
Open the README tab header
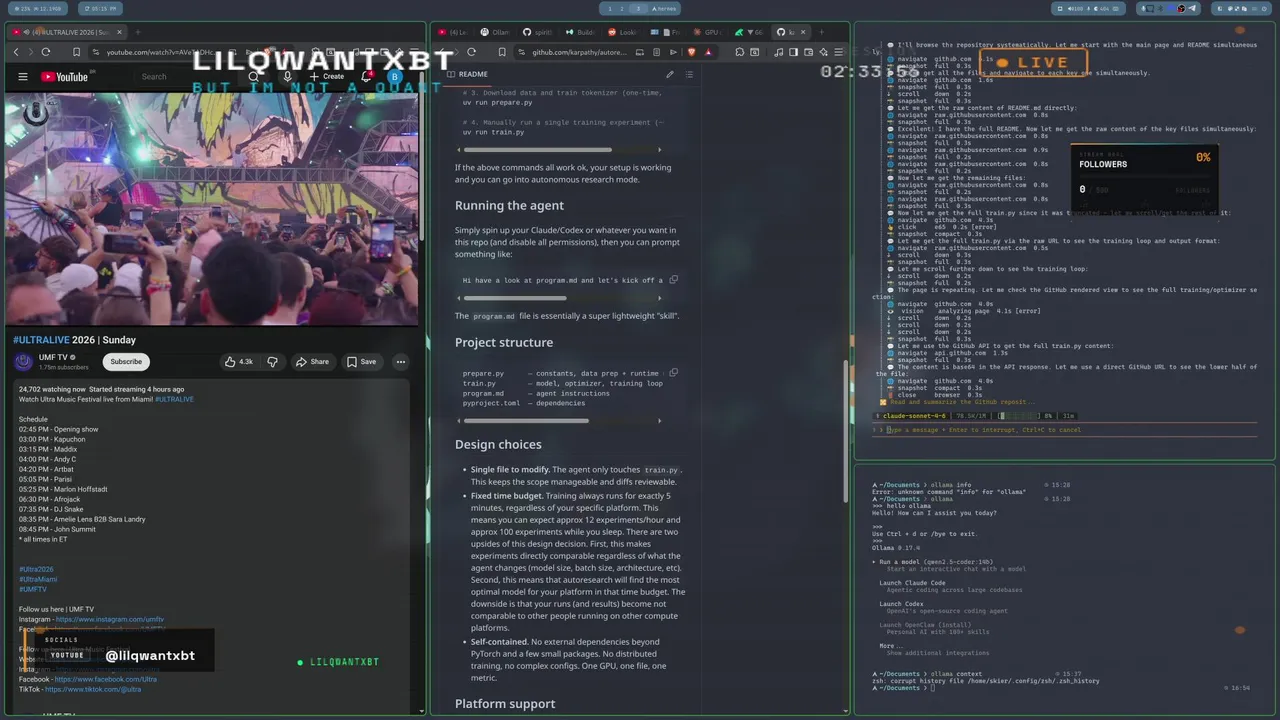tap(468, 74)
